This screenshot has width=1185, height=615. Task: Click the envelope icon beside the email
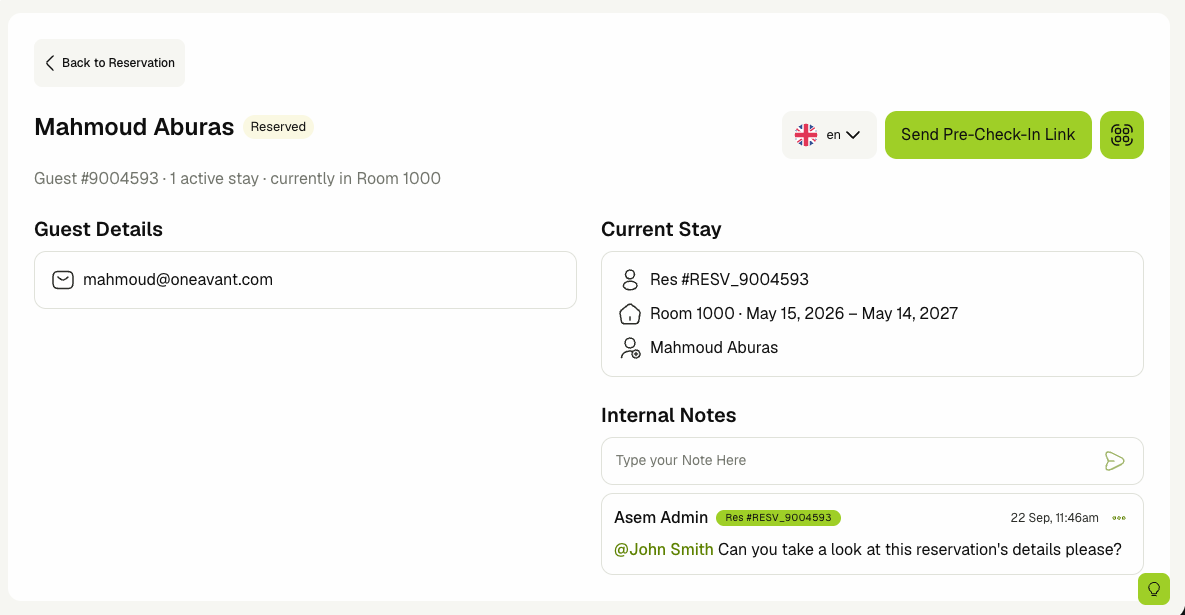(63, 280)
